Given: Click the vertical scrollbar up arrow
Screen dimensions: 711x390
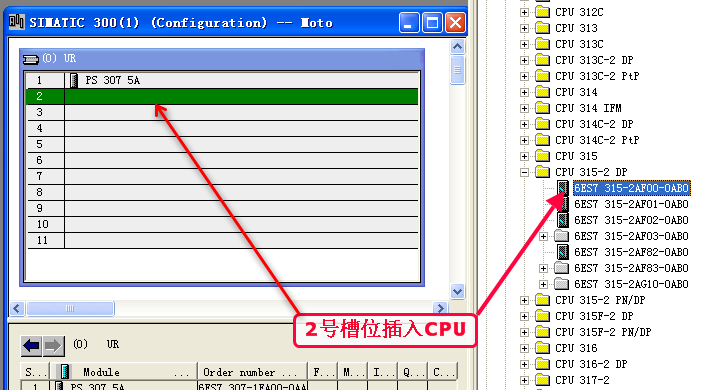Looking at the screenshot, I should coord(457,47).
